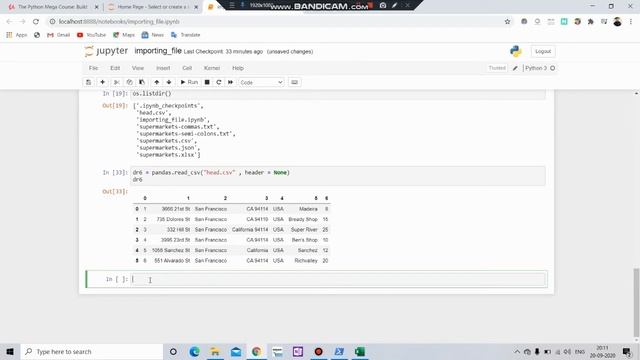Open the Chrome three-dot menu

click(631, 22)
